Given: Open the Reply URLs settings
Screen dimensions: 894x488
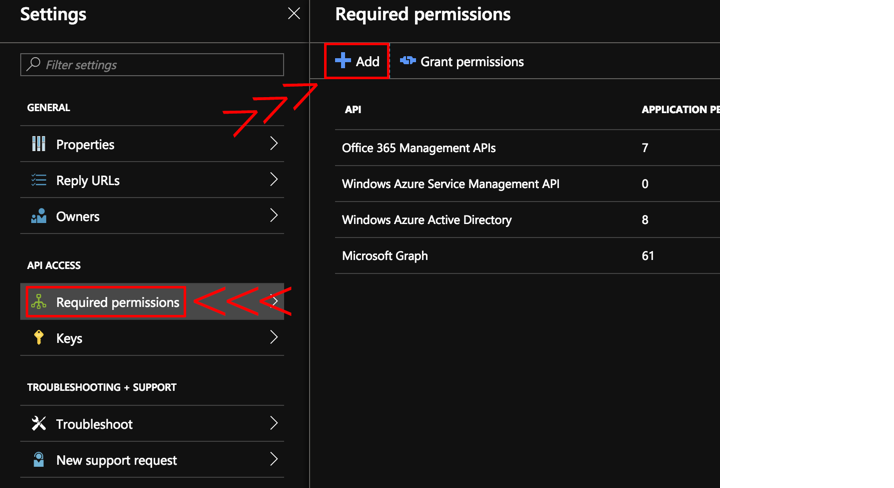Looking at the screenshot, I should (152, 180).
